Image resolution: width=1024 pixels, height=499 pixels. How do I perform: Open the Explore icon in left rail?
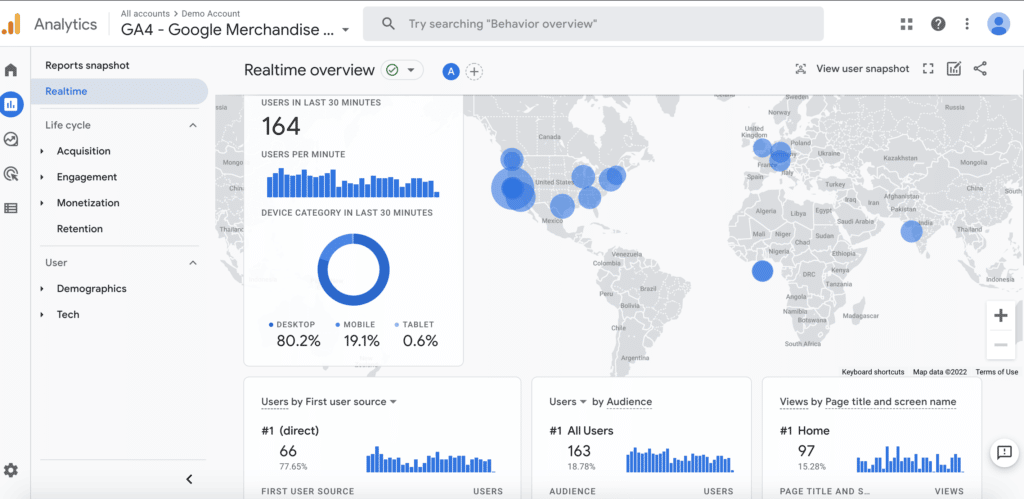point(11,139)
